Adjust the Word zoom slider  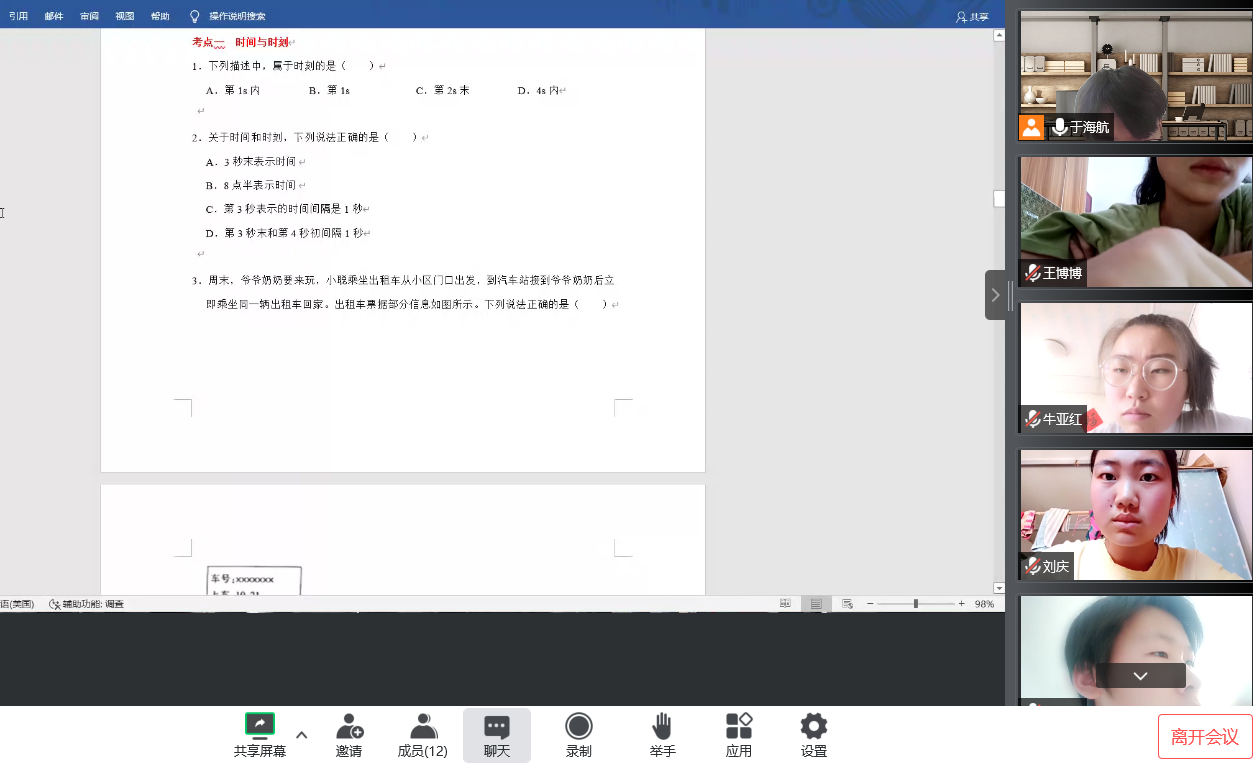click(916, 604)
